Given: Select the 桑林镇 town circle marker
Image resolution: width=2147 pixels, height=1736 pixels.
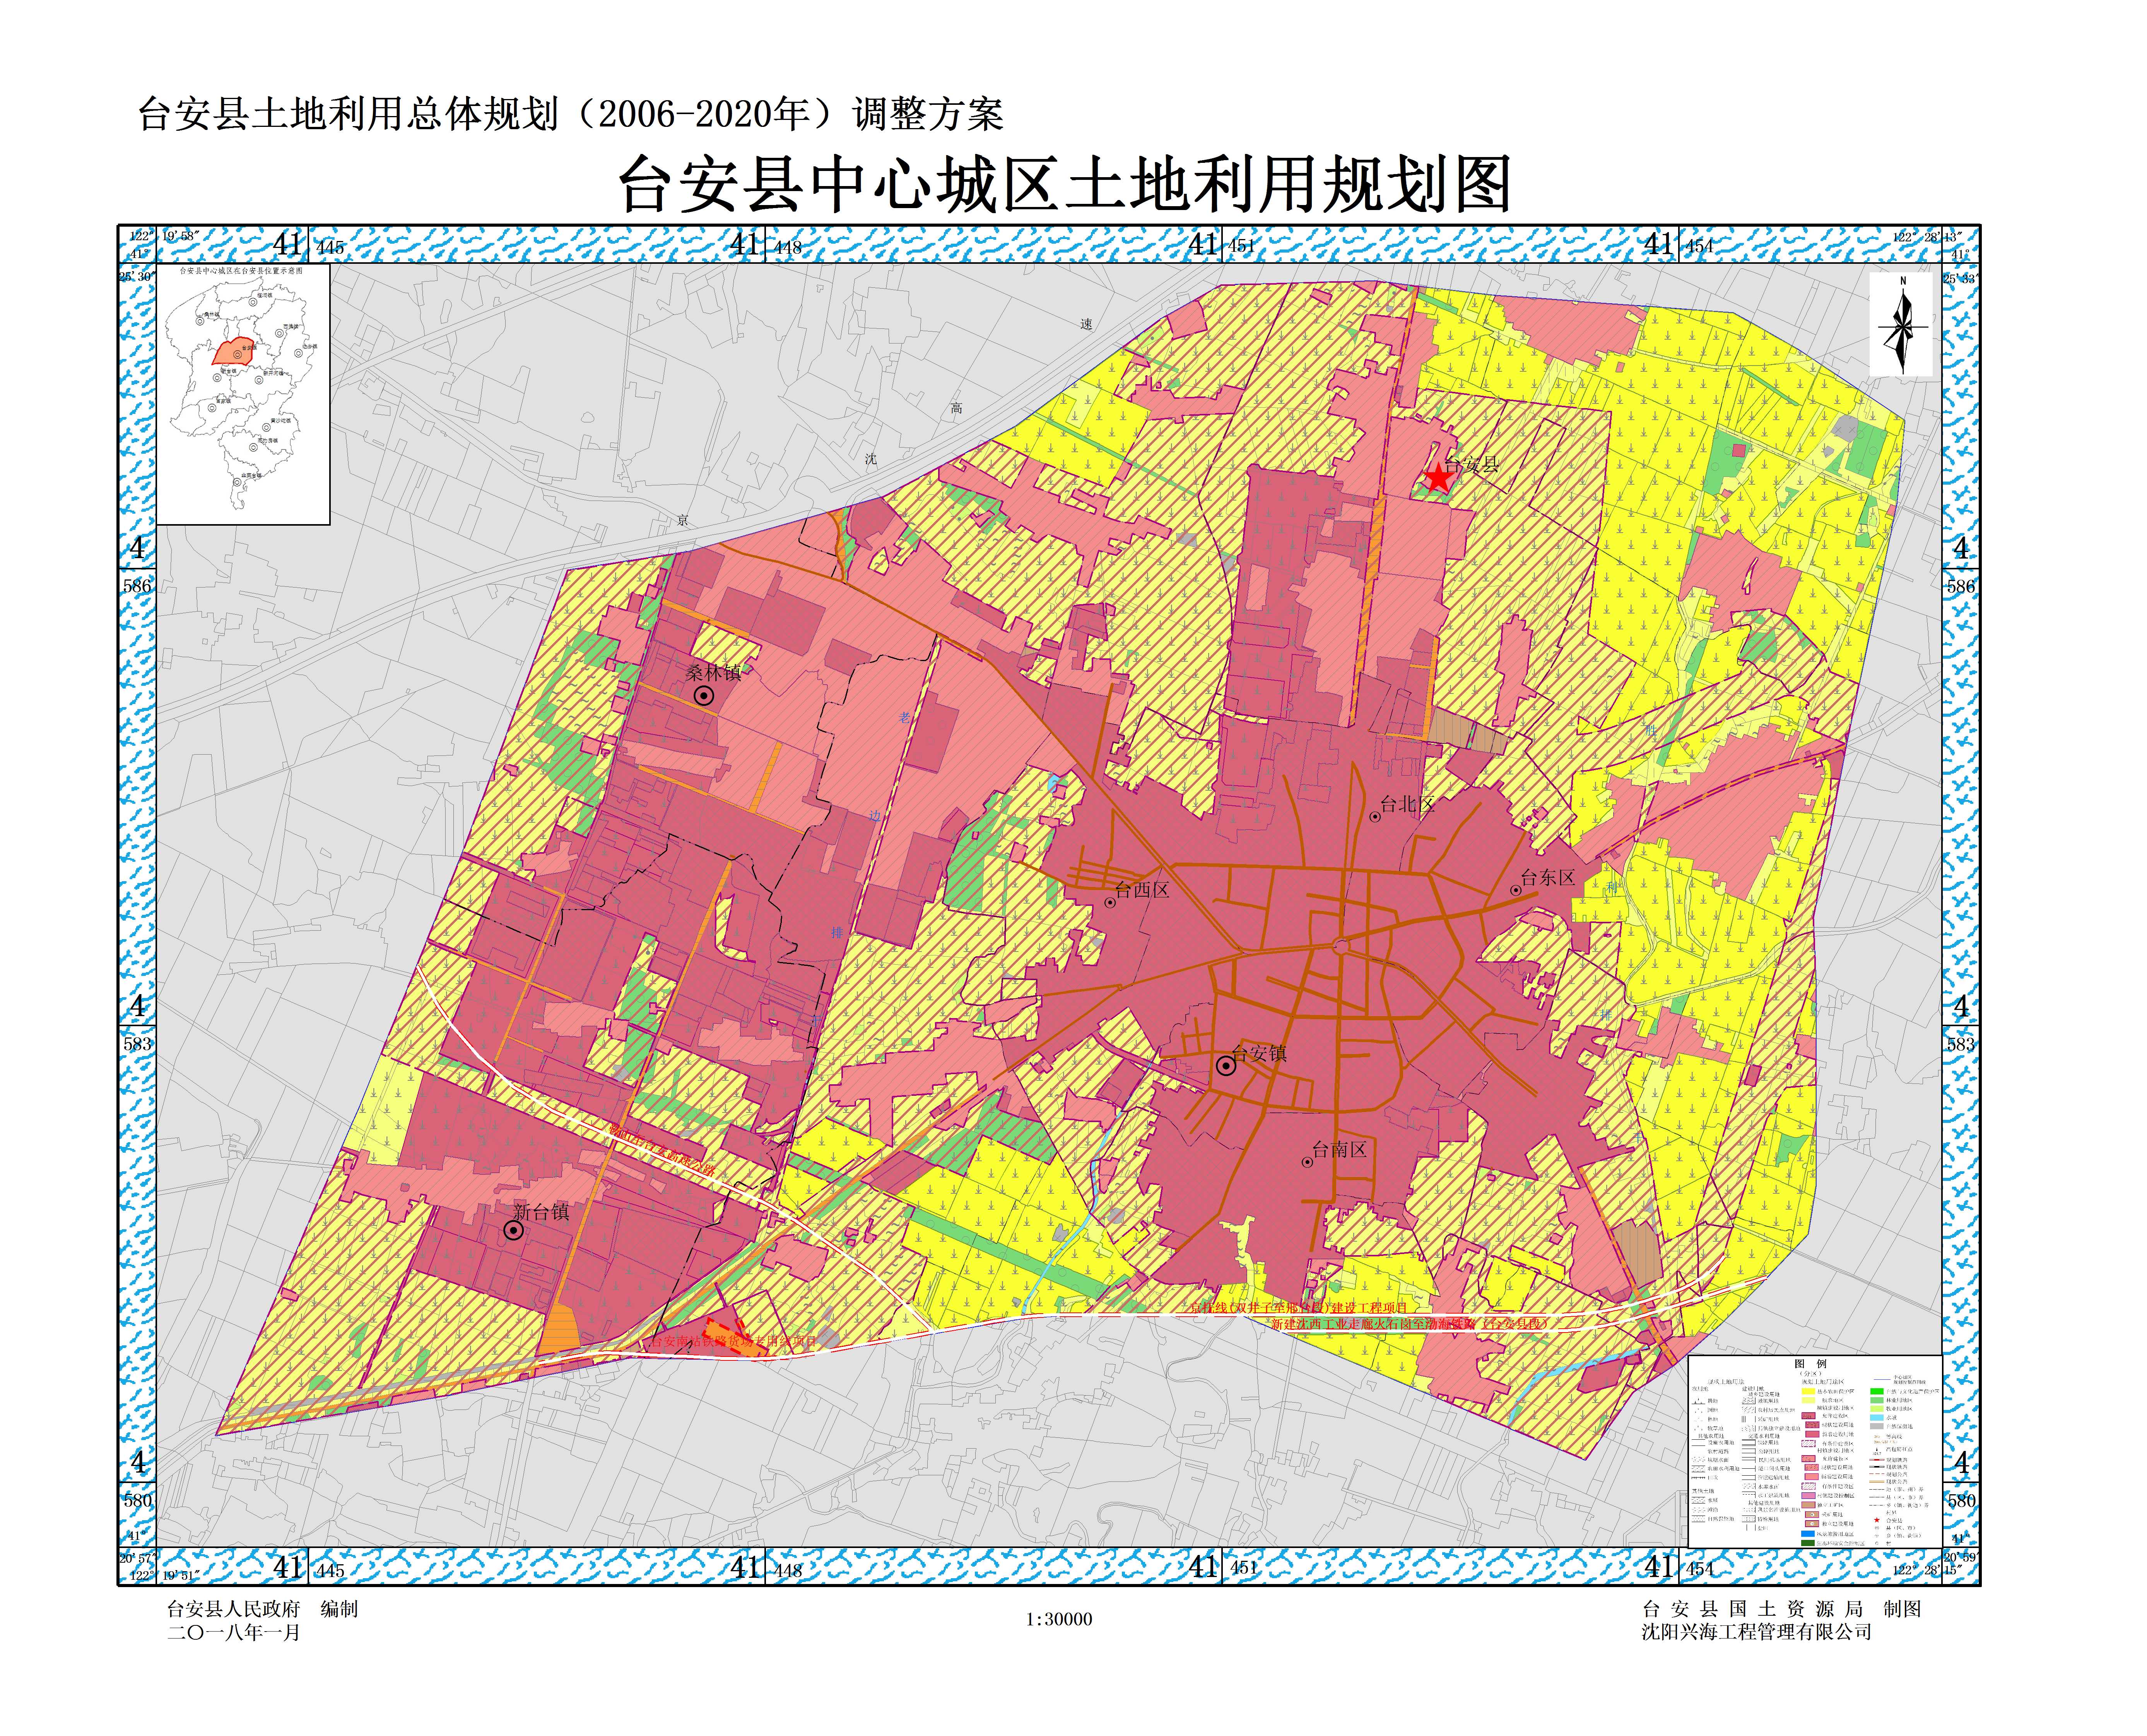Looking at the screenshot, I should click(x=704, y=695).
